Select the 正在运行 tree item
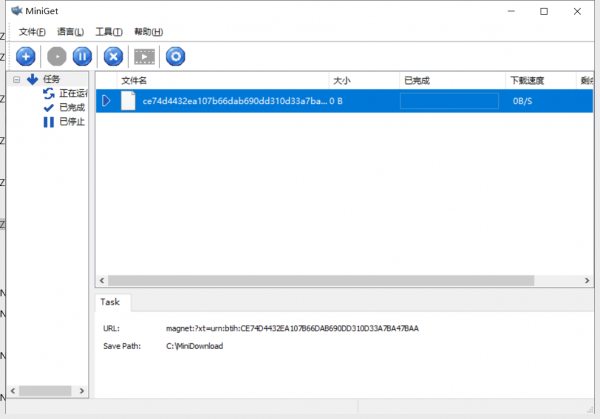 point(73,93)
